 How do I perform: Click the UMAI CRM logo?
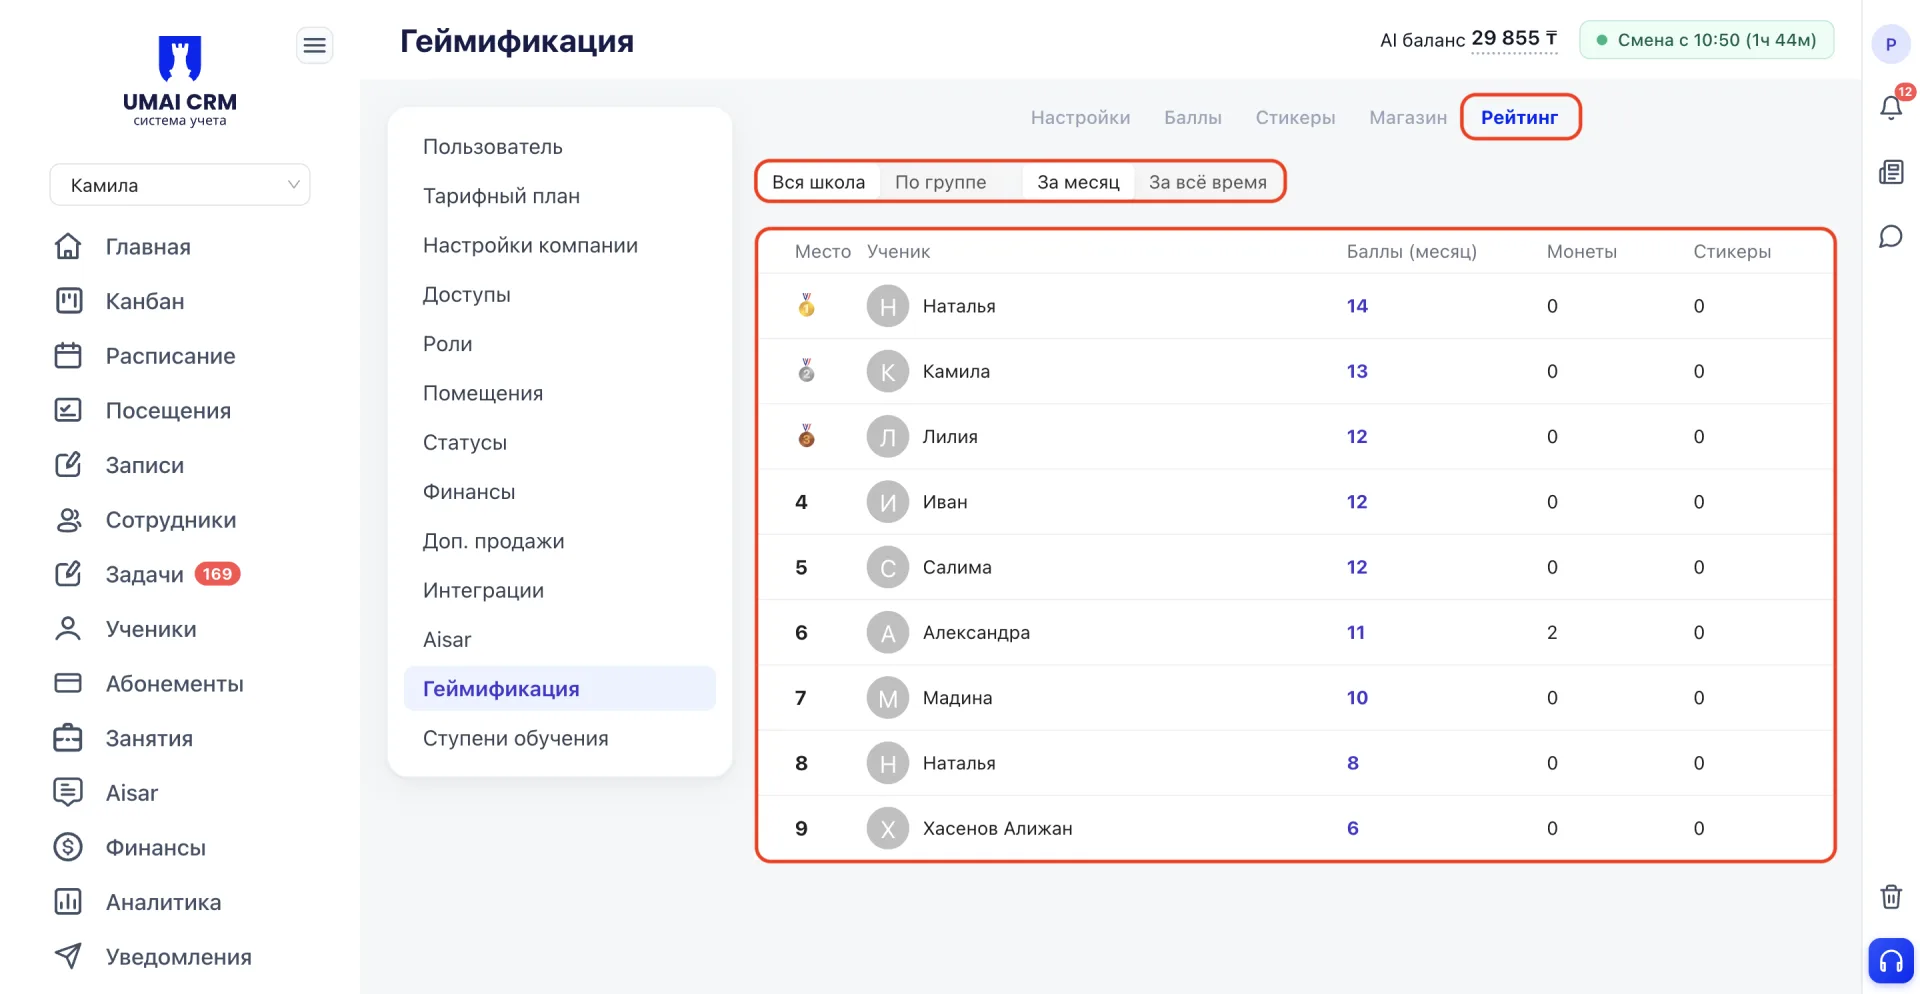180,81
